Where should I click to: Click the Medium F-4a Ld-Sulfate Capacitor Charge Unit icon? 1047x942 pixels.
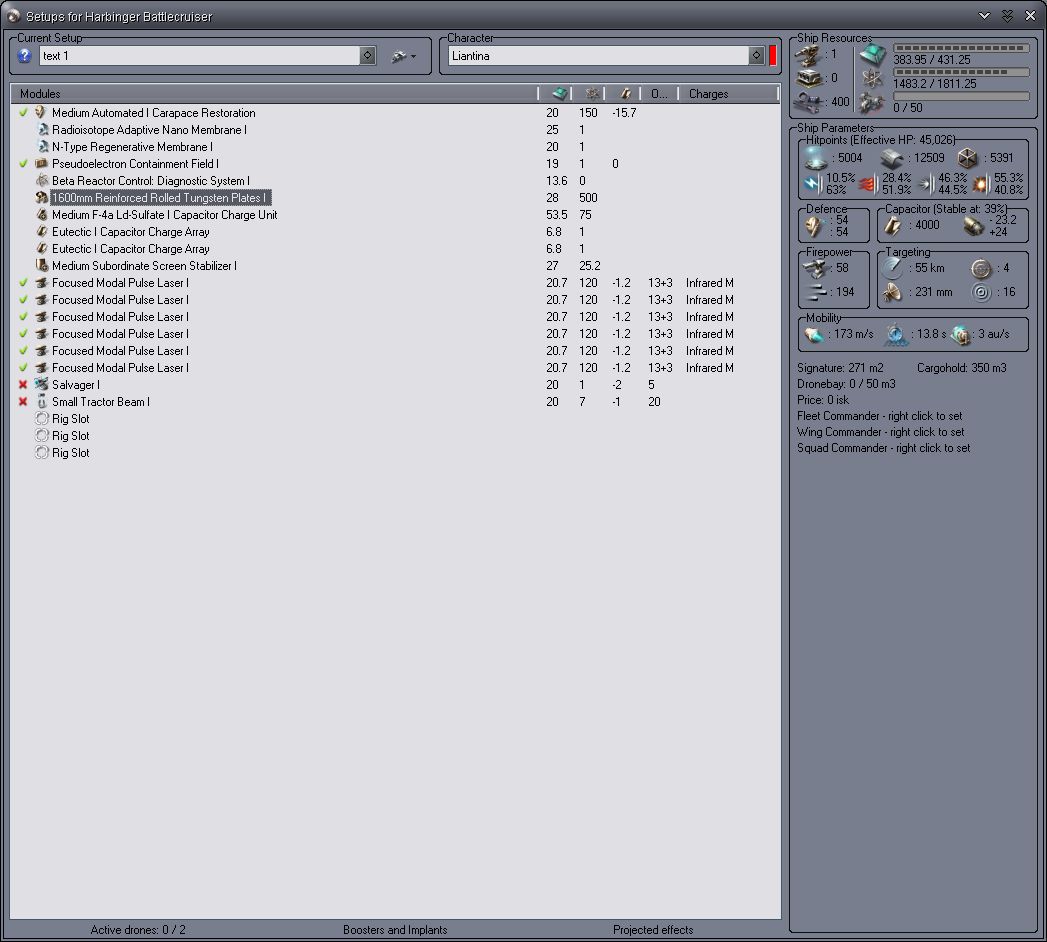click(x=42, y=214)
